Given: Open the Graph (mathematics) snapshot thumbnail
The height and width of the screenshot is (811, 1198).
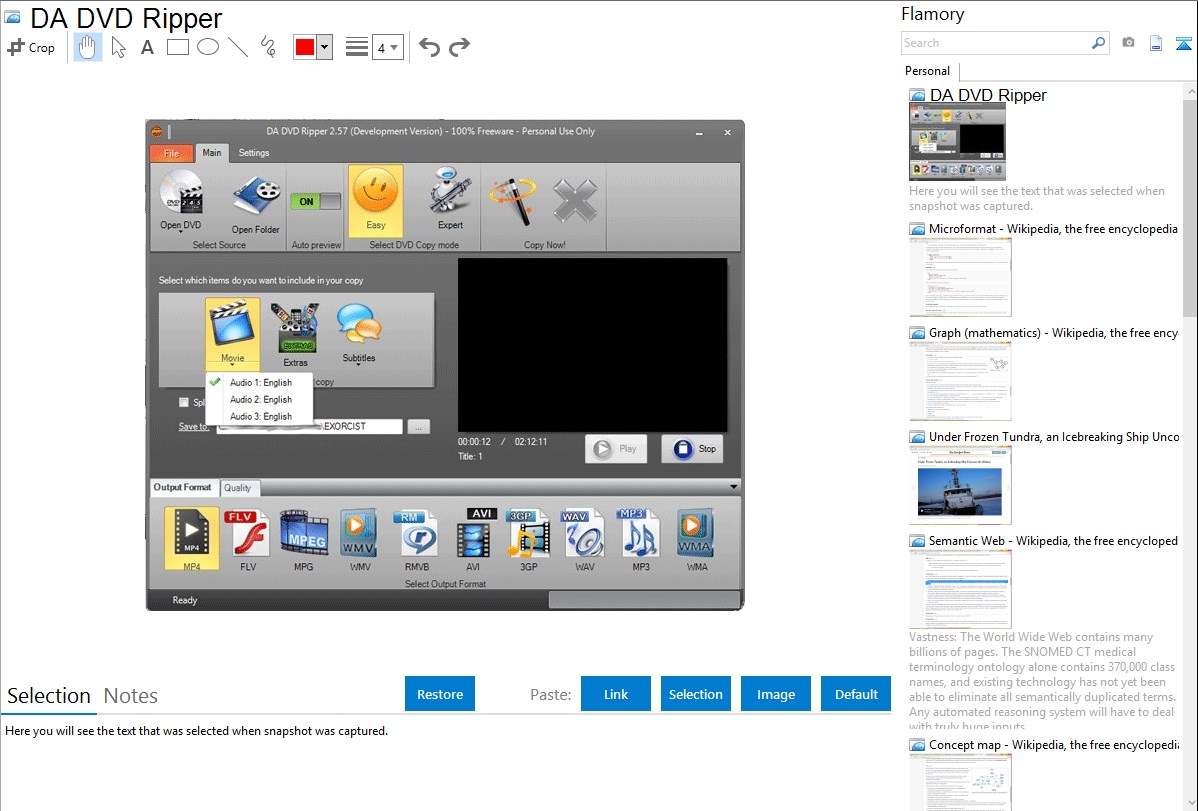Looking at the screenshot, I should [x=960, y=381].
